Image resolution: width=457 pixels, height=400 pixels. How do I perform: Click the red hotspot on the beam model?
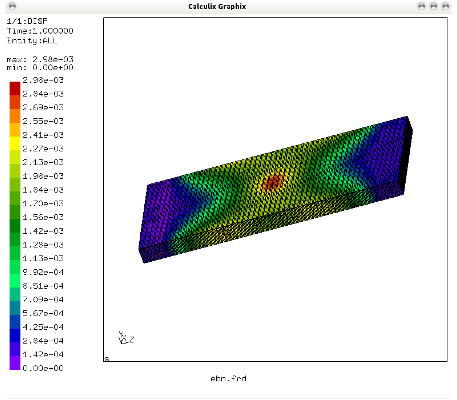coord(273,183)
